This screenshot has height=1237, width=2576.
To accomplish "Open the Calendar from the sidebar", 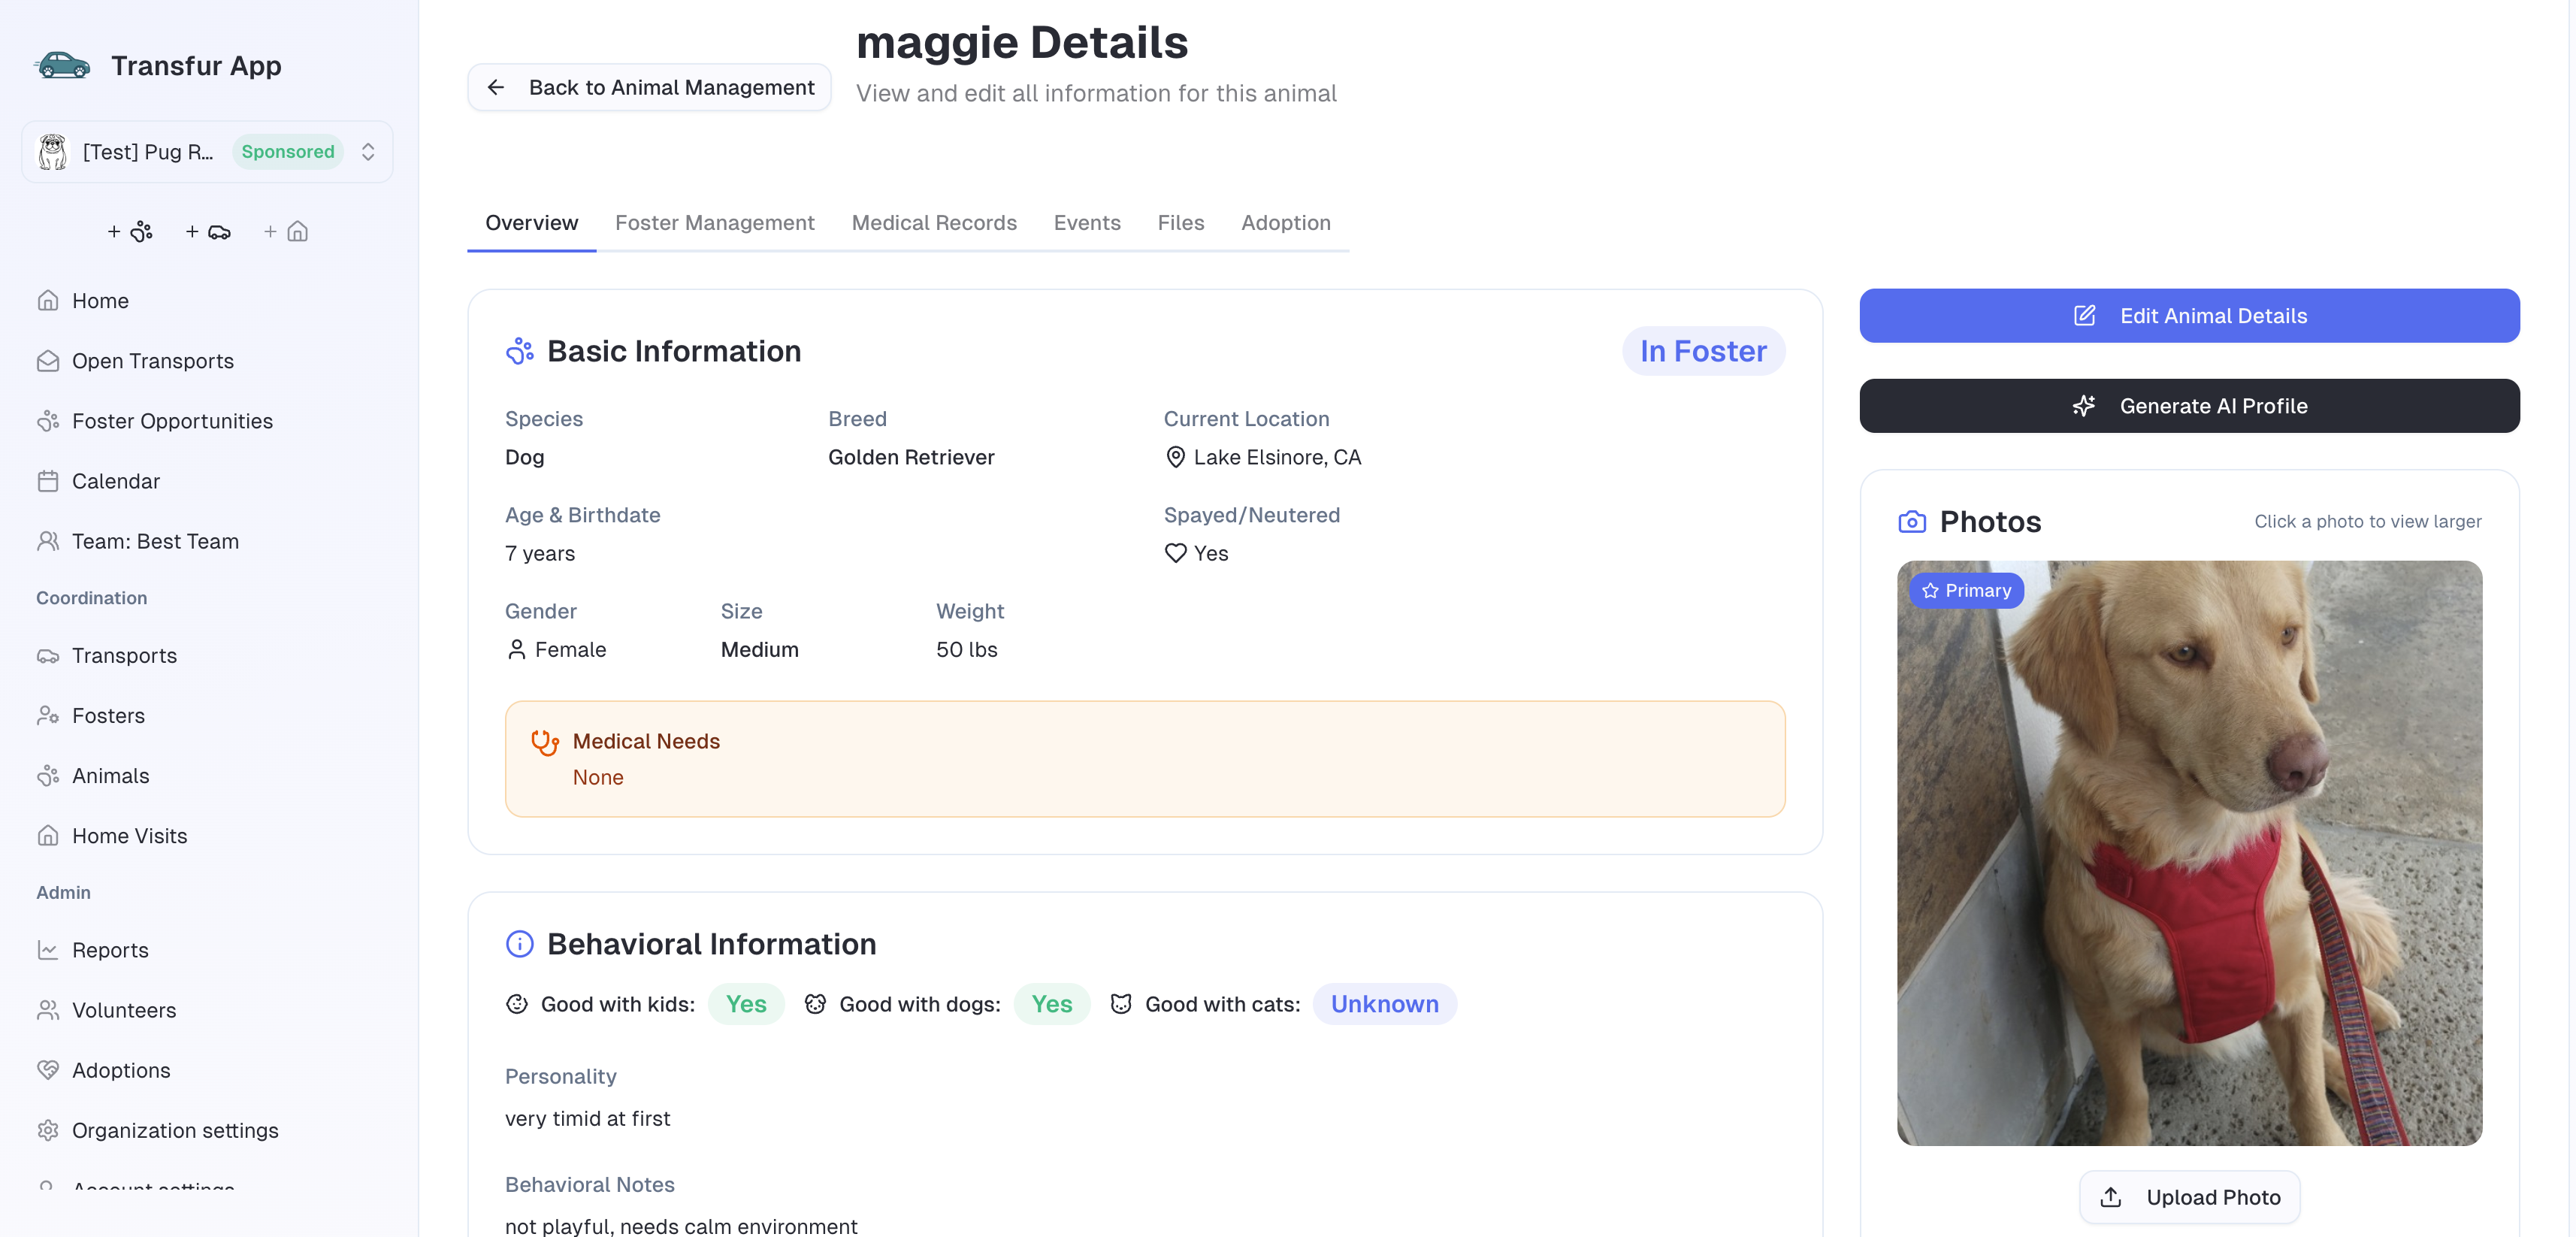I will (115, 481).
